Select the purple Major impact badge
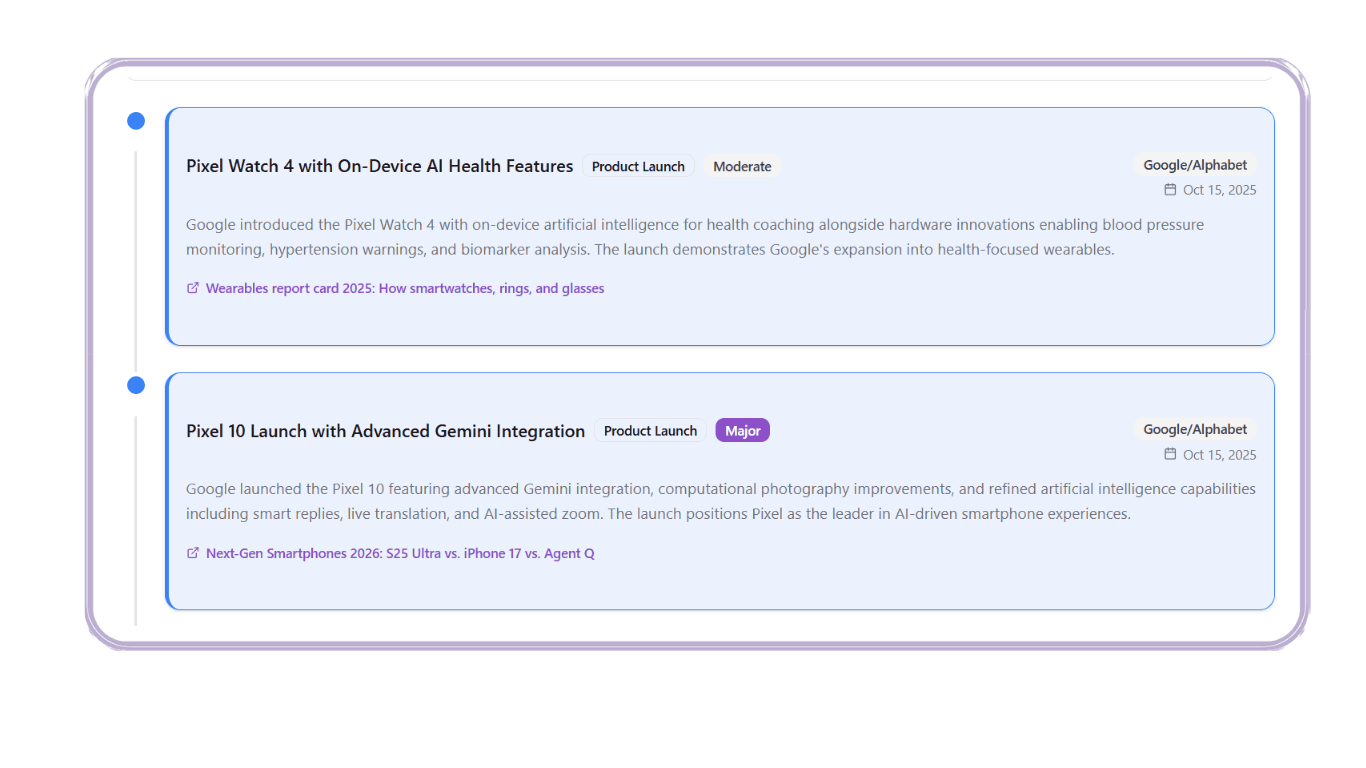 click(742, 431)
